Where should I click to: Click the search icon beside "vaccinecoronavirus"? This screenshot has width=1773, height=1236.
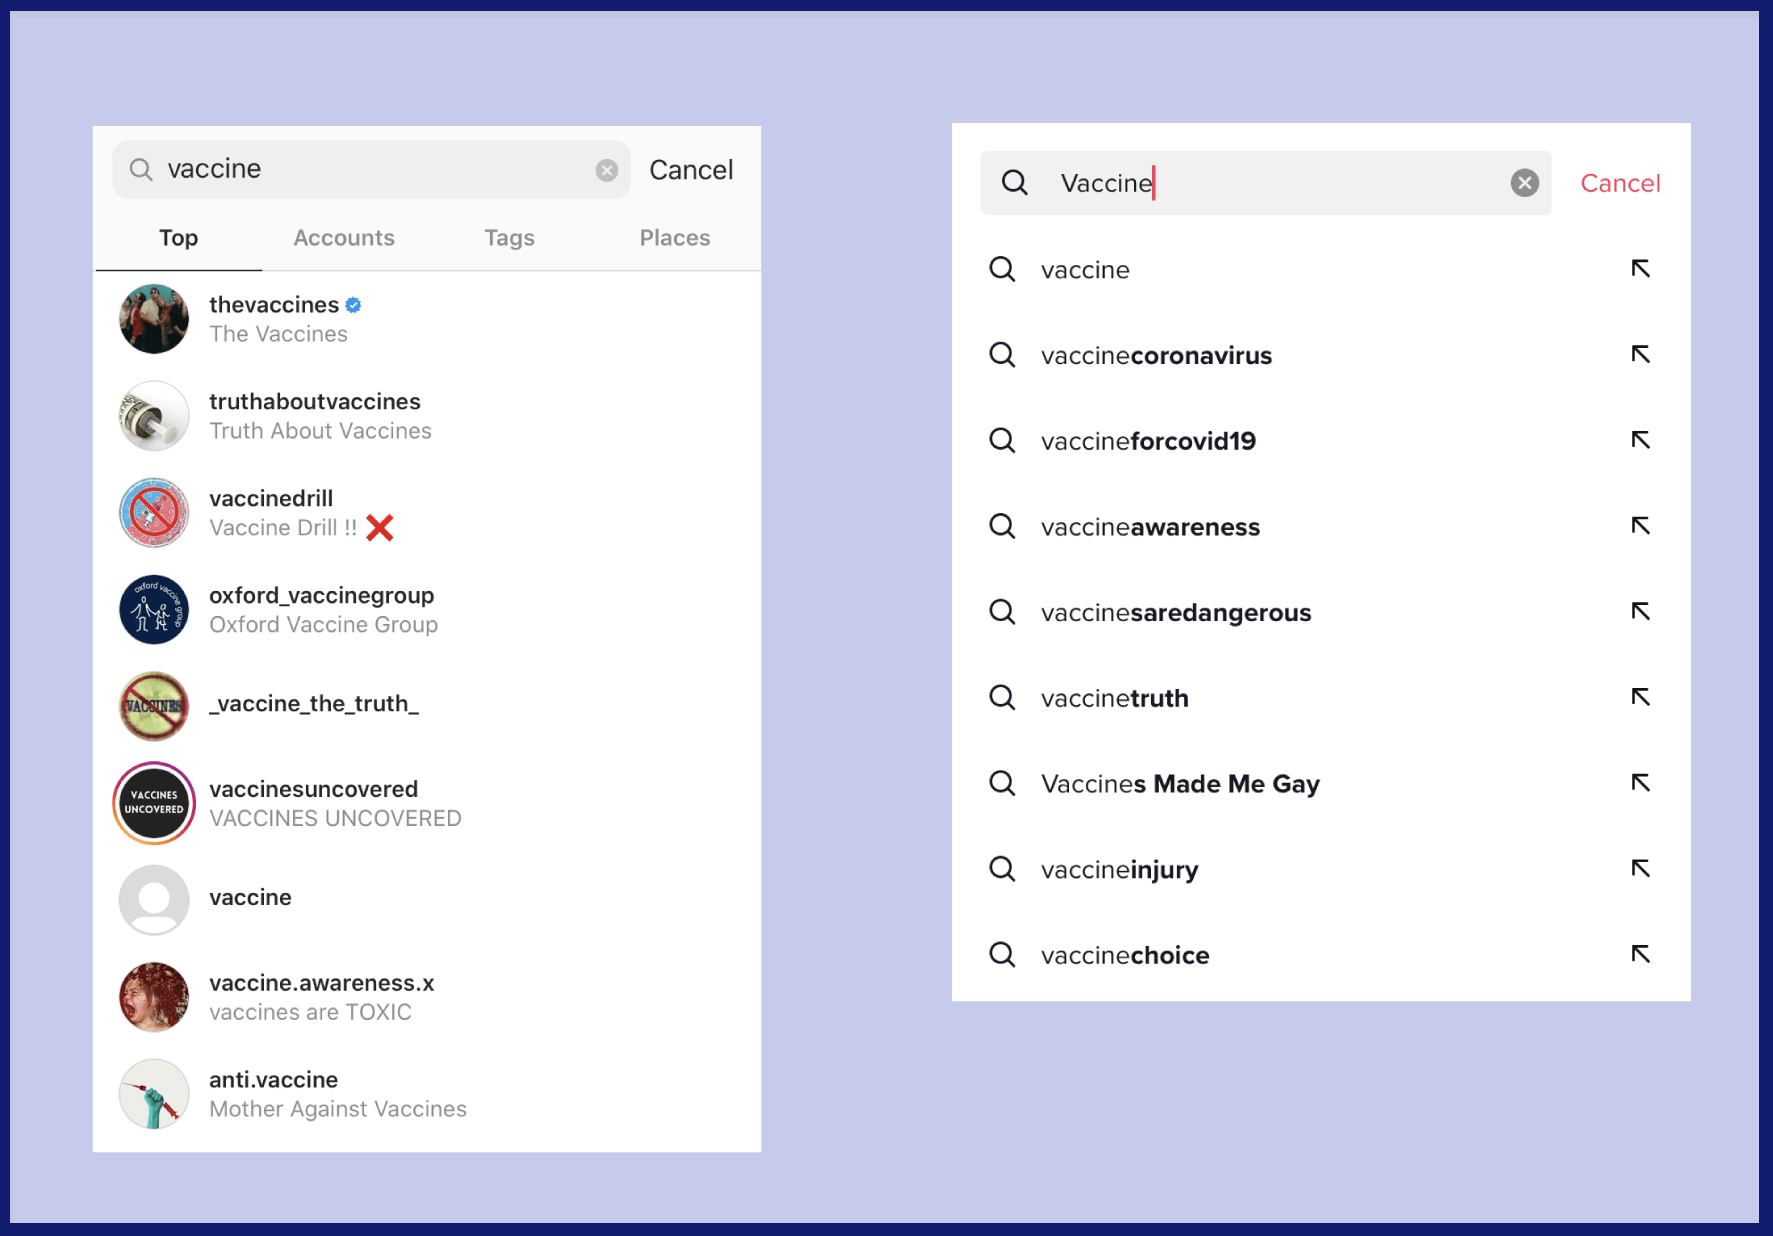[x=1002, y=355]
